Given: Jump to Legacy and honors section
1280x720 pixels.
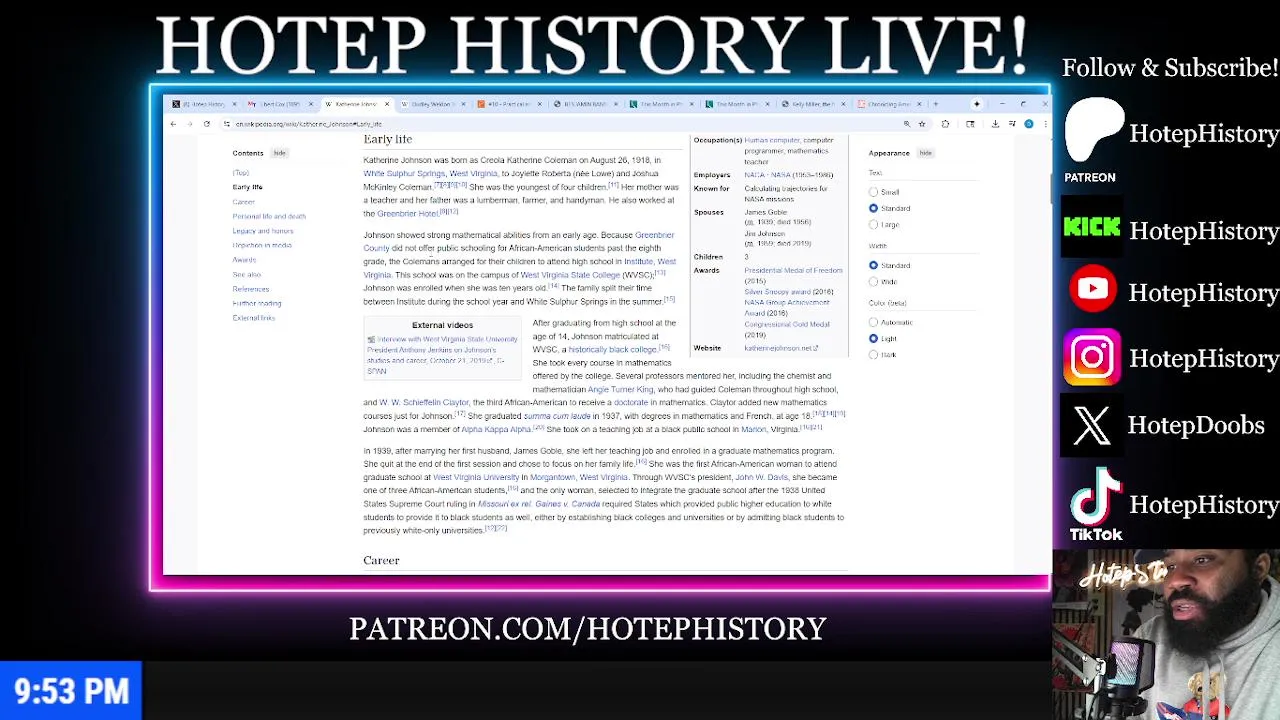Looking at the screenshot, I should coord(263,231).
